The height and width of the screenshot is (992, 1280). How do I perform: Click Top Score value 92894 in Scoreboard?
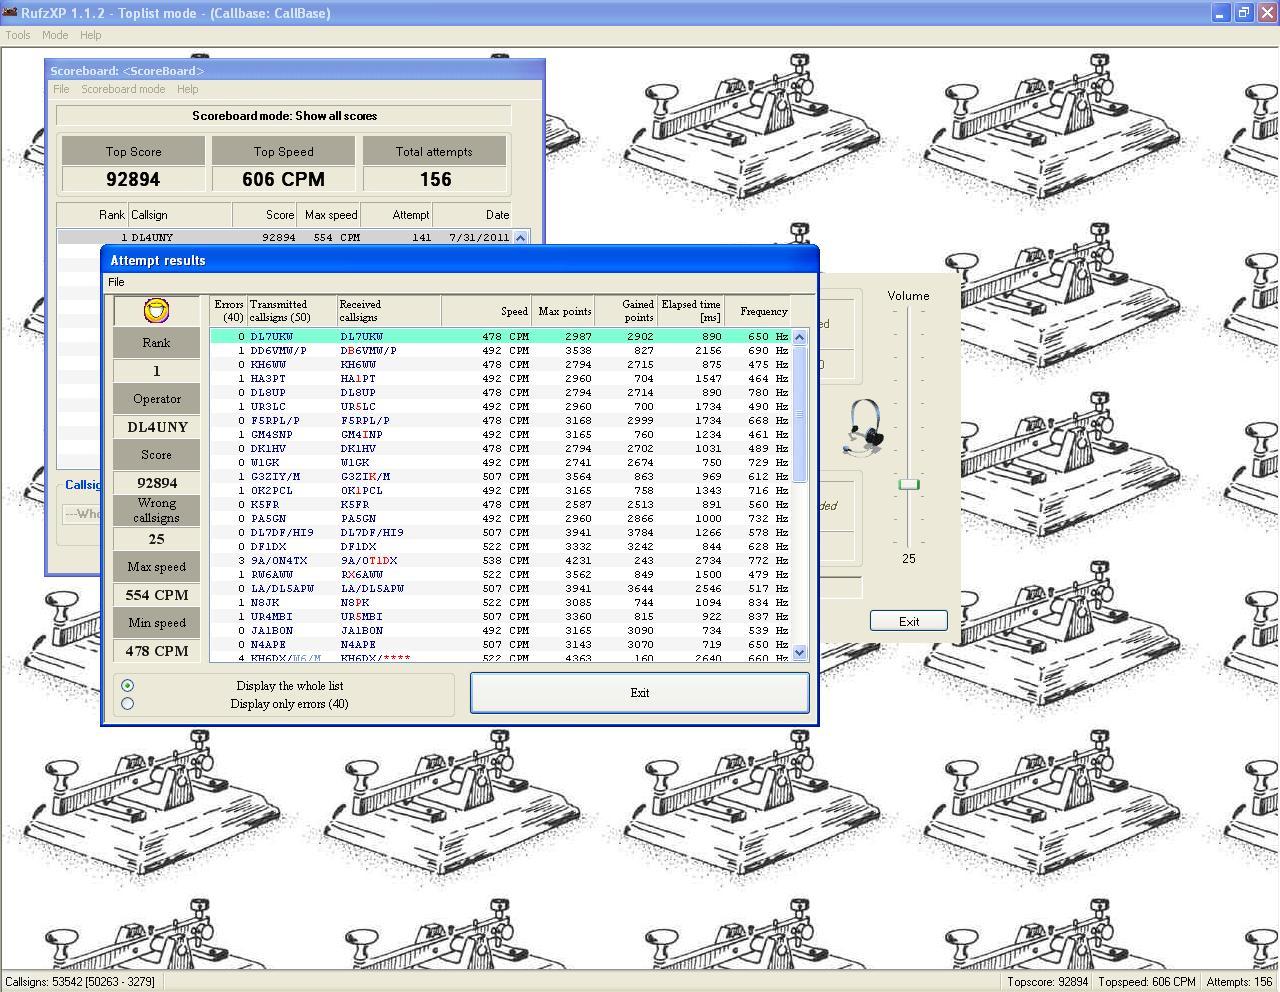[x=133, y=179]
